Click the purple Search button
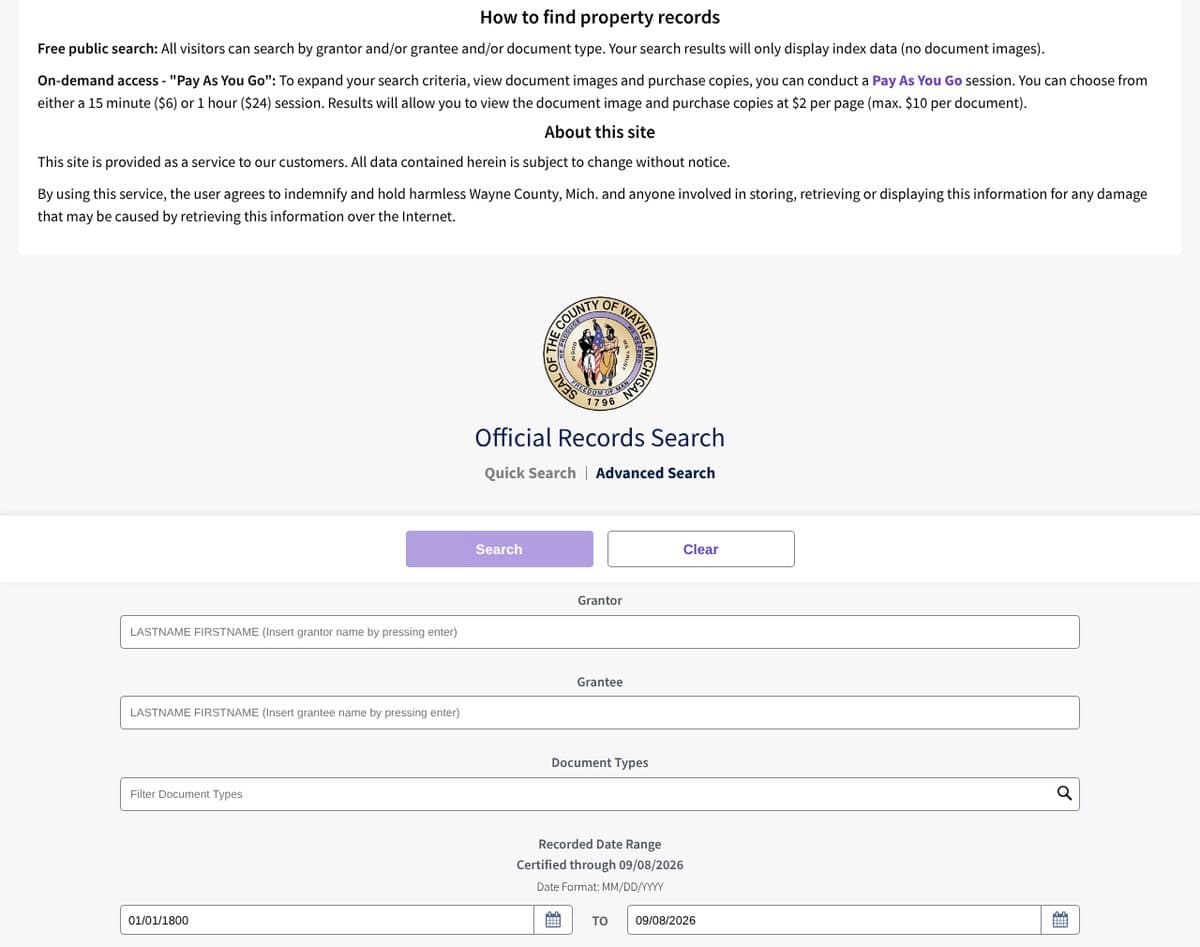The image size is (1200, 947). click(499, 549)
